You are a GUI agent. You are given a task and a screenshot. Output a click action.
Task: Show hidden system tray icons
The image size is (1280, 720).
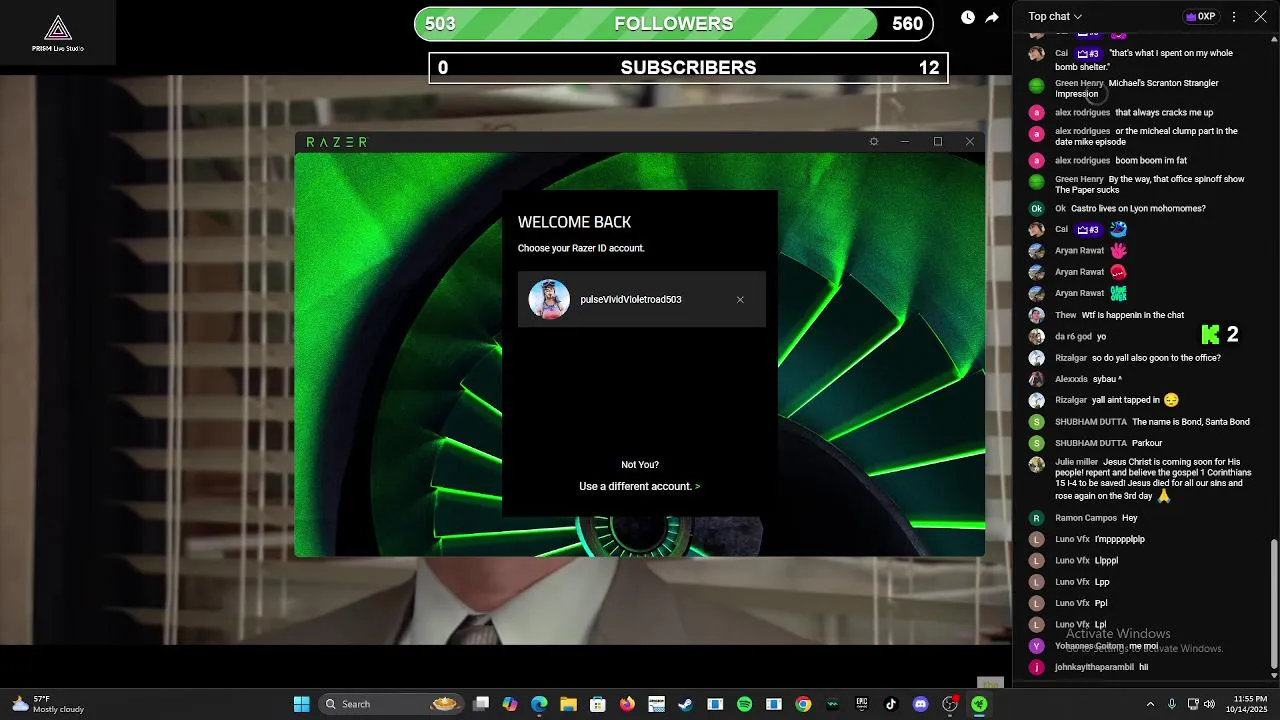(x=1150, y=704)
